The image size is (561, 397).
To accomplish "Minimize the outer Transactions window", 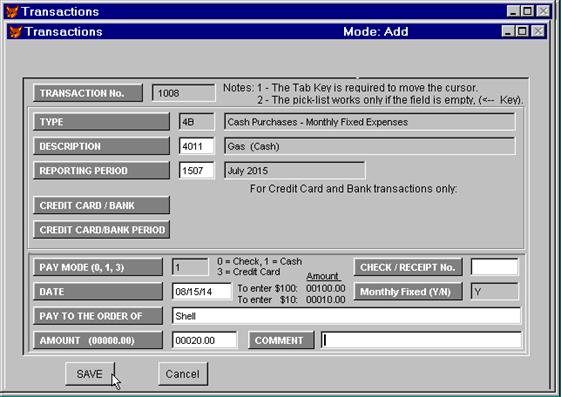I will [x=513, y=11].
